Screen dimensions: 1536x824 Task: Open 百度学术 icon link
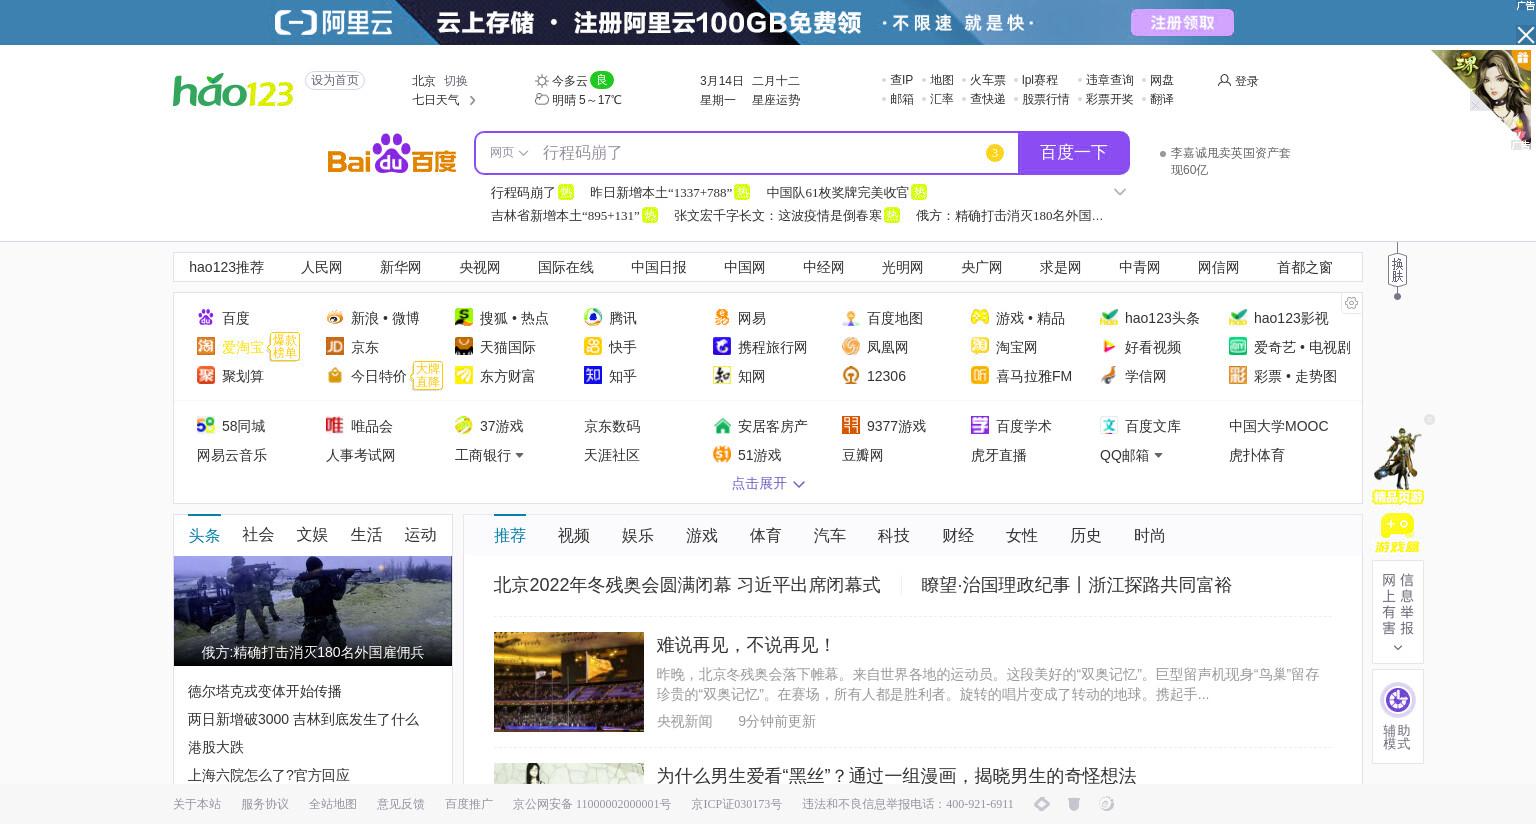(980, 426)
